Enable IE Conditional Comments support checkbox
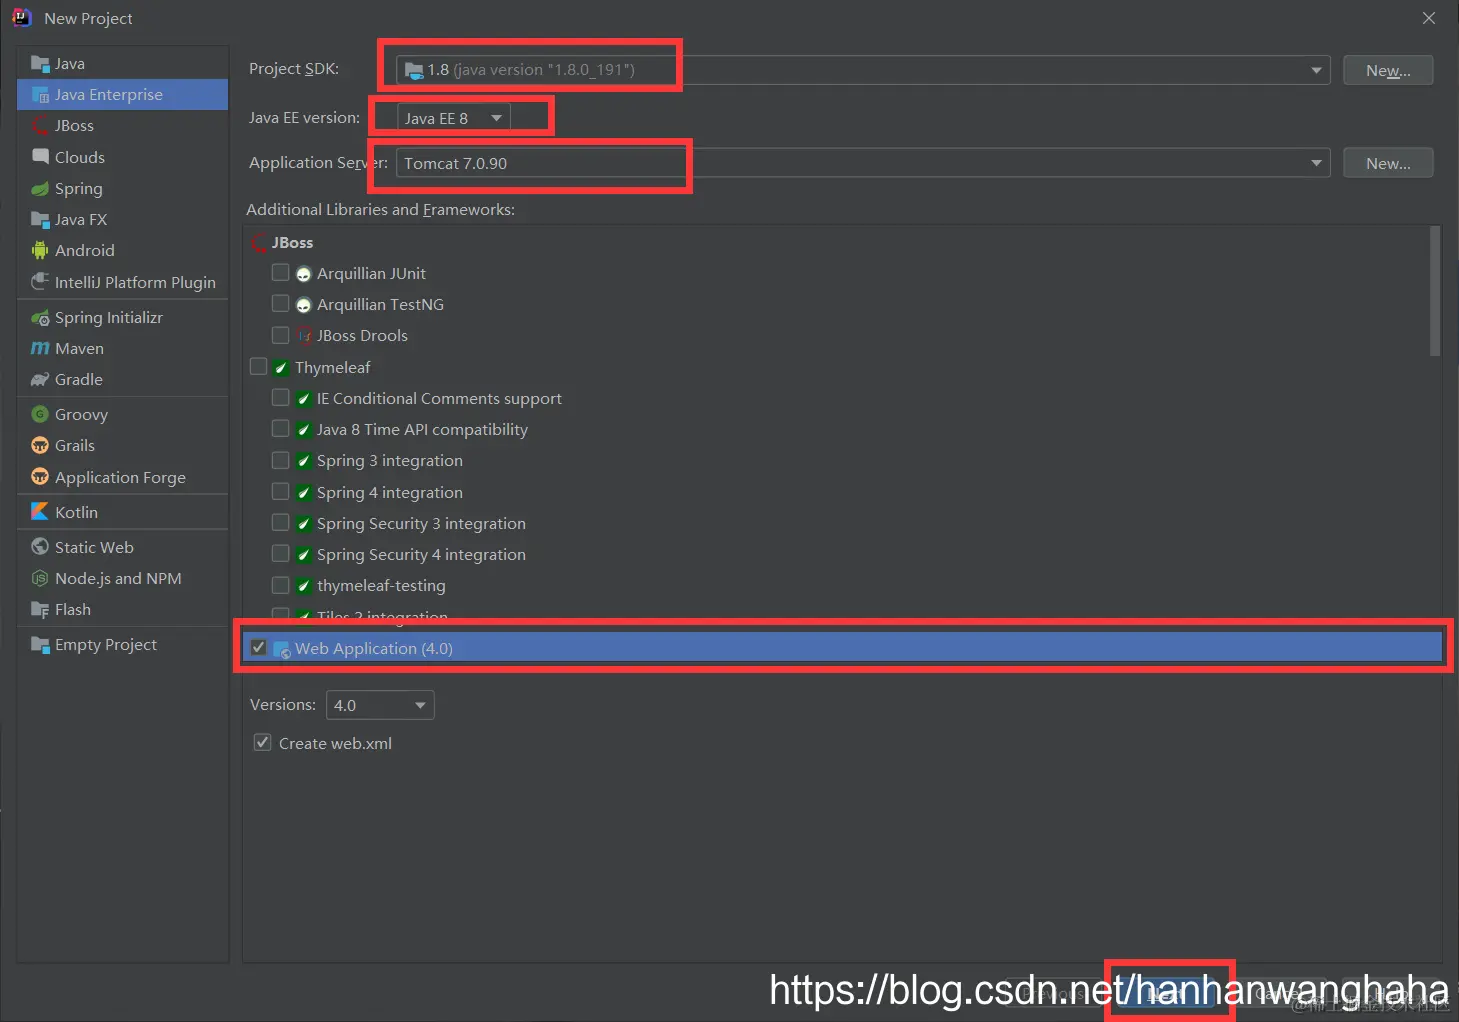Screen dimensions: 1459x1022 click(x=281, y=398)
